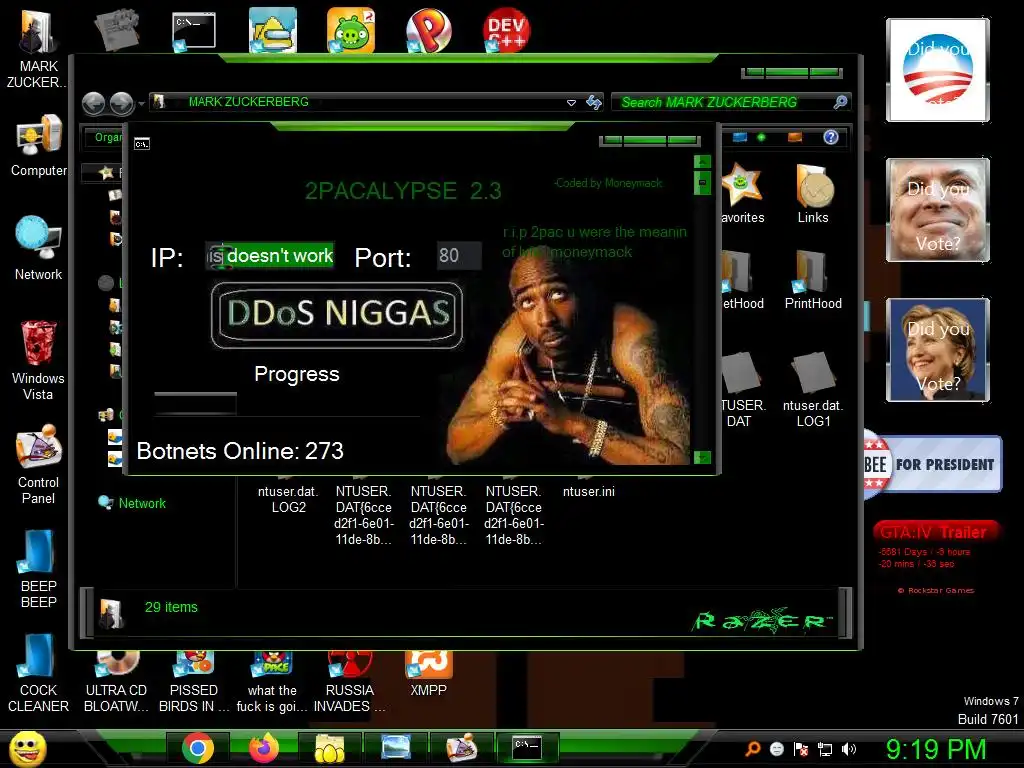Open the Computer desktop icon

pos(39,146)
